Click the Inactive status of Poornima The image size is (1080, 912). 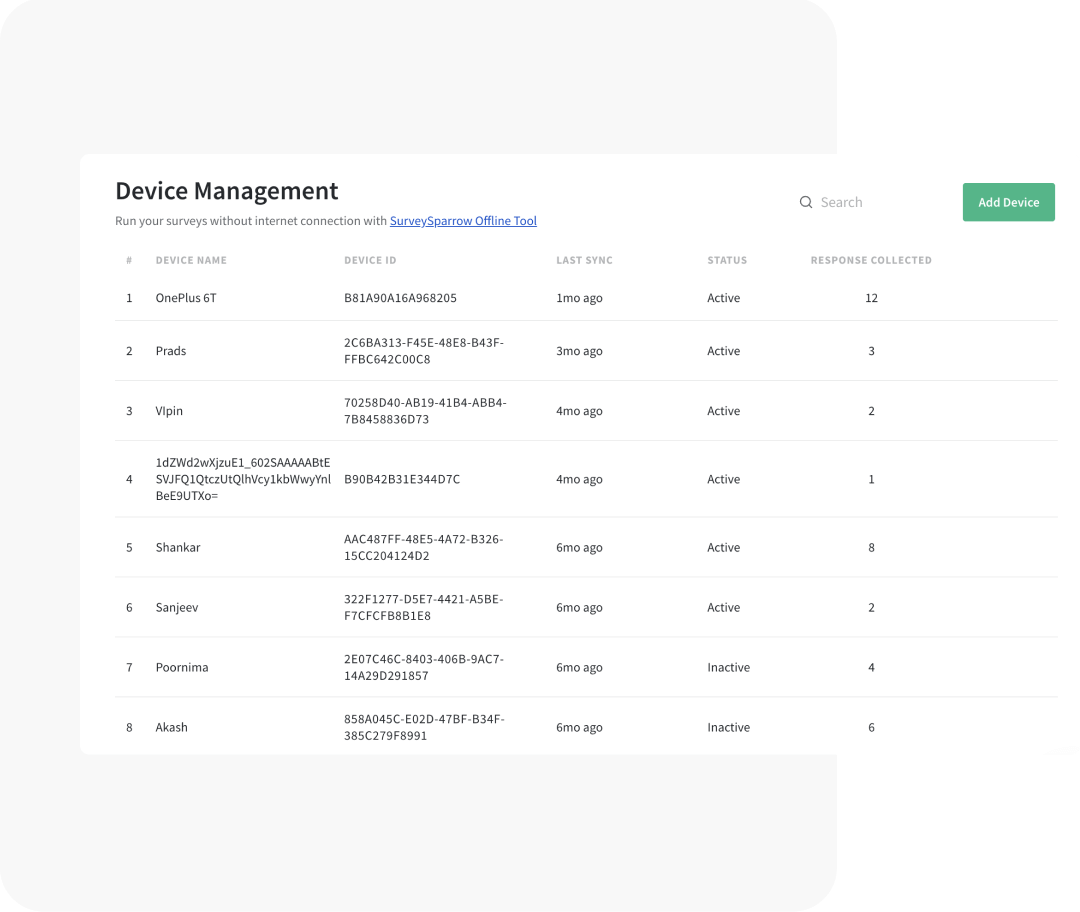click(728, 667)
